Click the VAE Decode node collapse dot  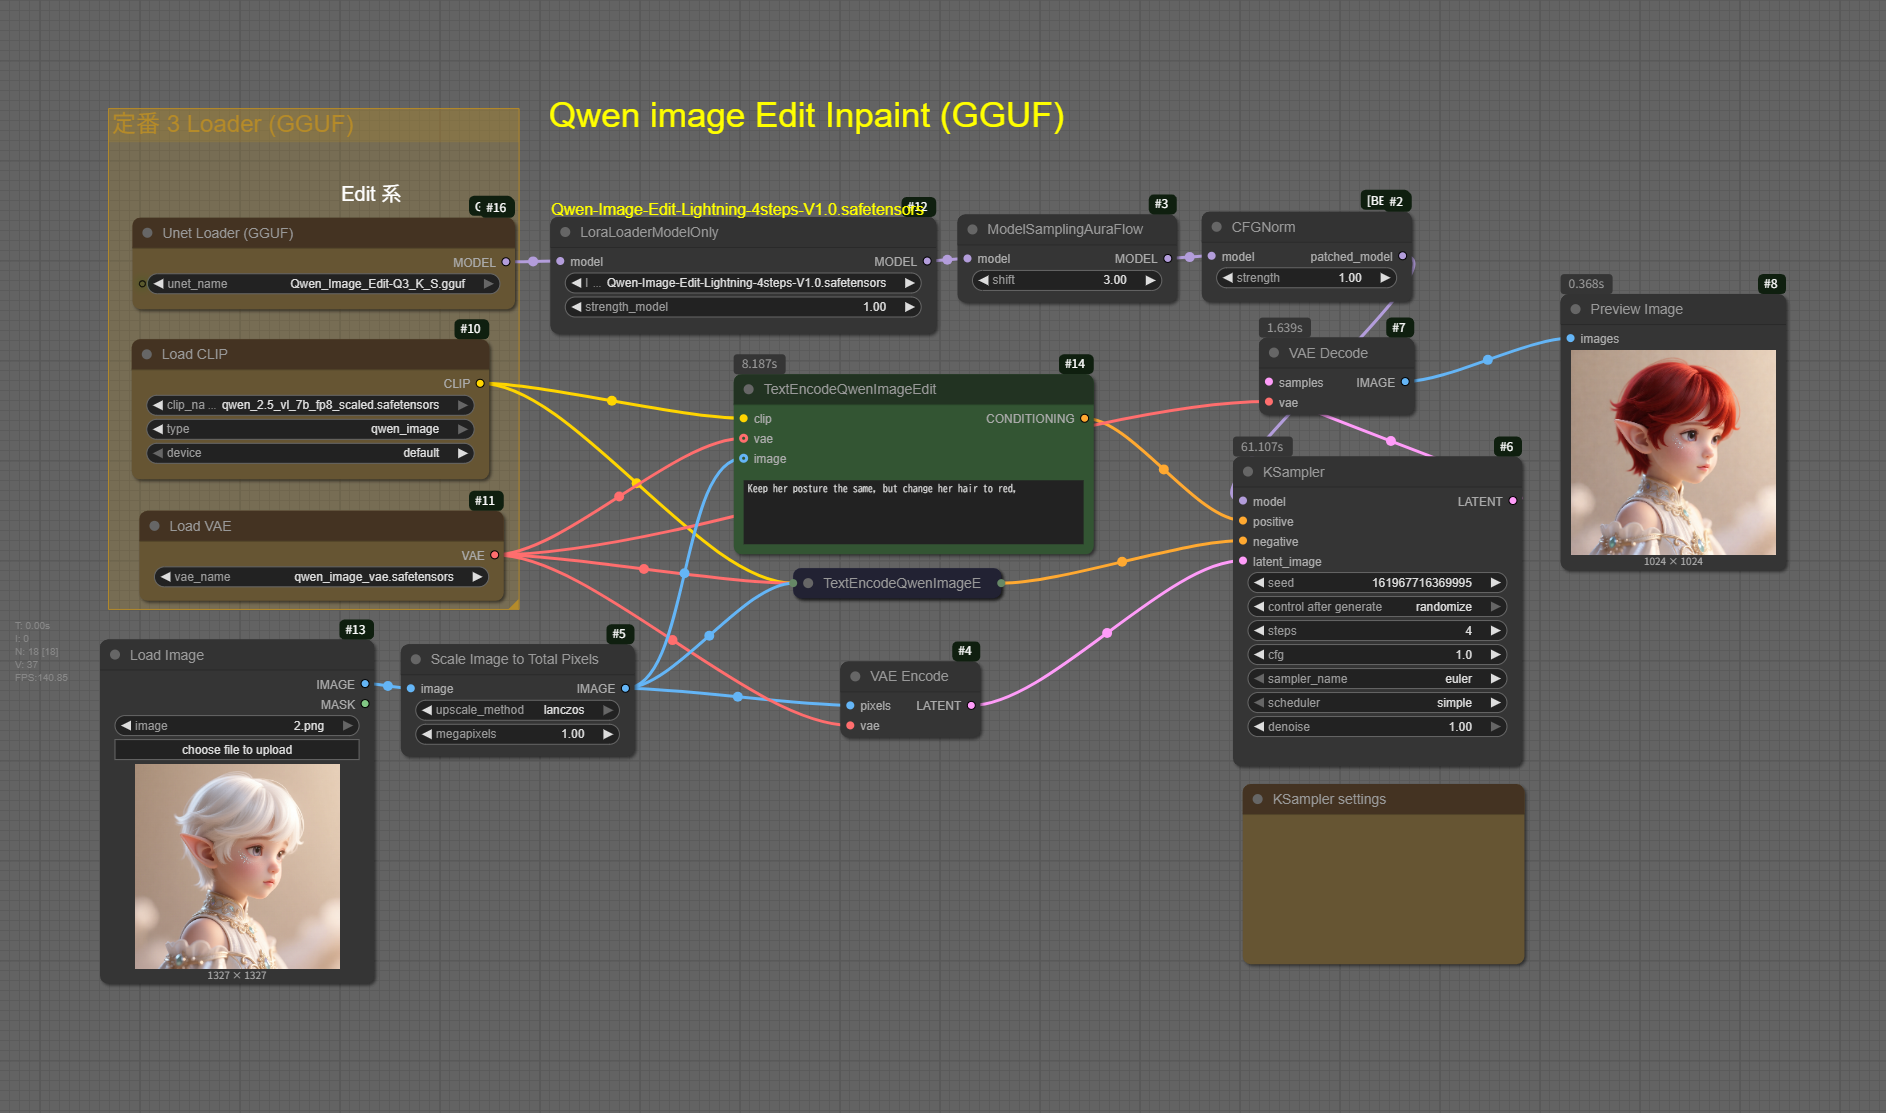click(x=1274, y=353)
